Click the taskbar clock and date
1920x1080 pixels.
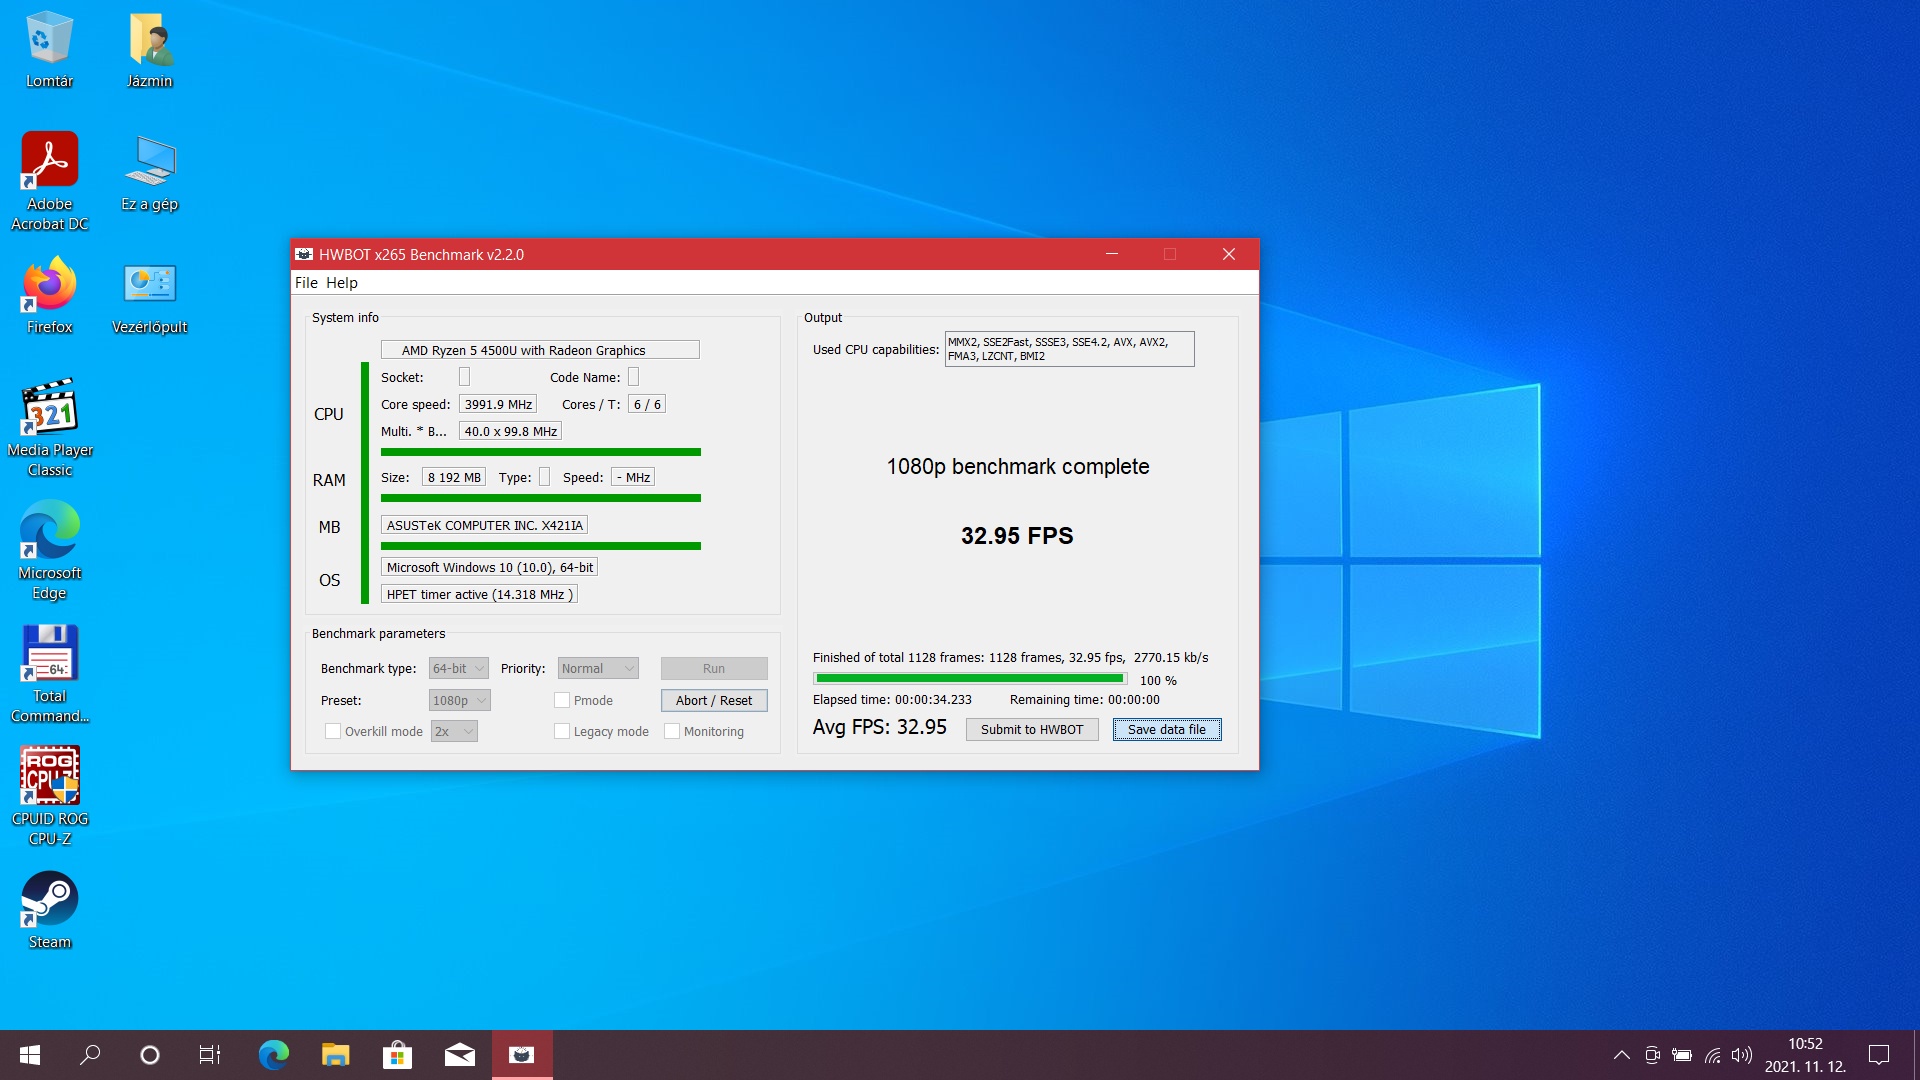pos(1805,1055)
